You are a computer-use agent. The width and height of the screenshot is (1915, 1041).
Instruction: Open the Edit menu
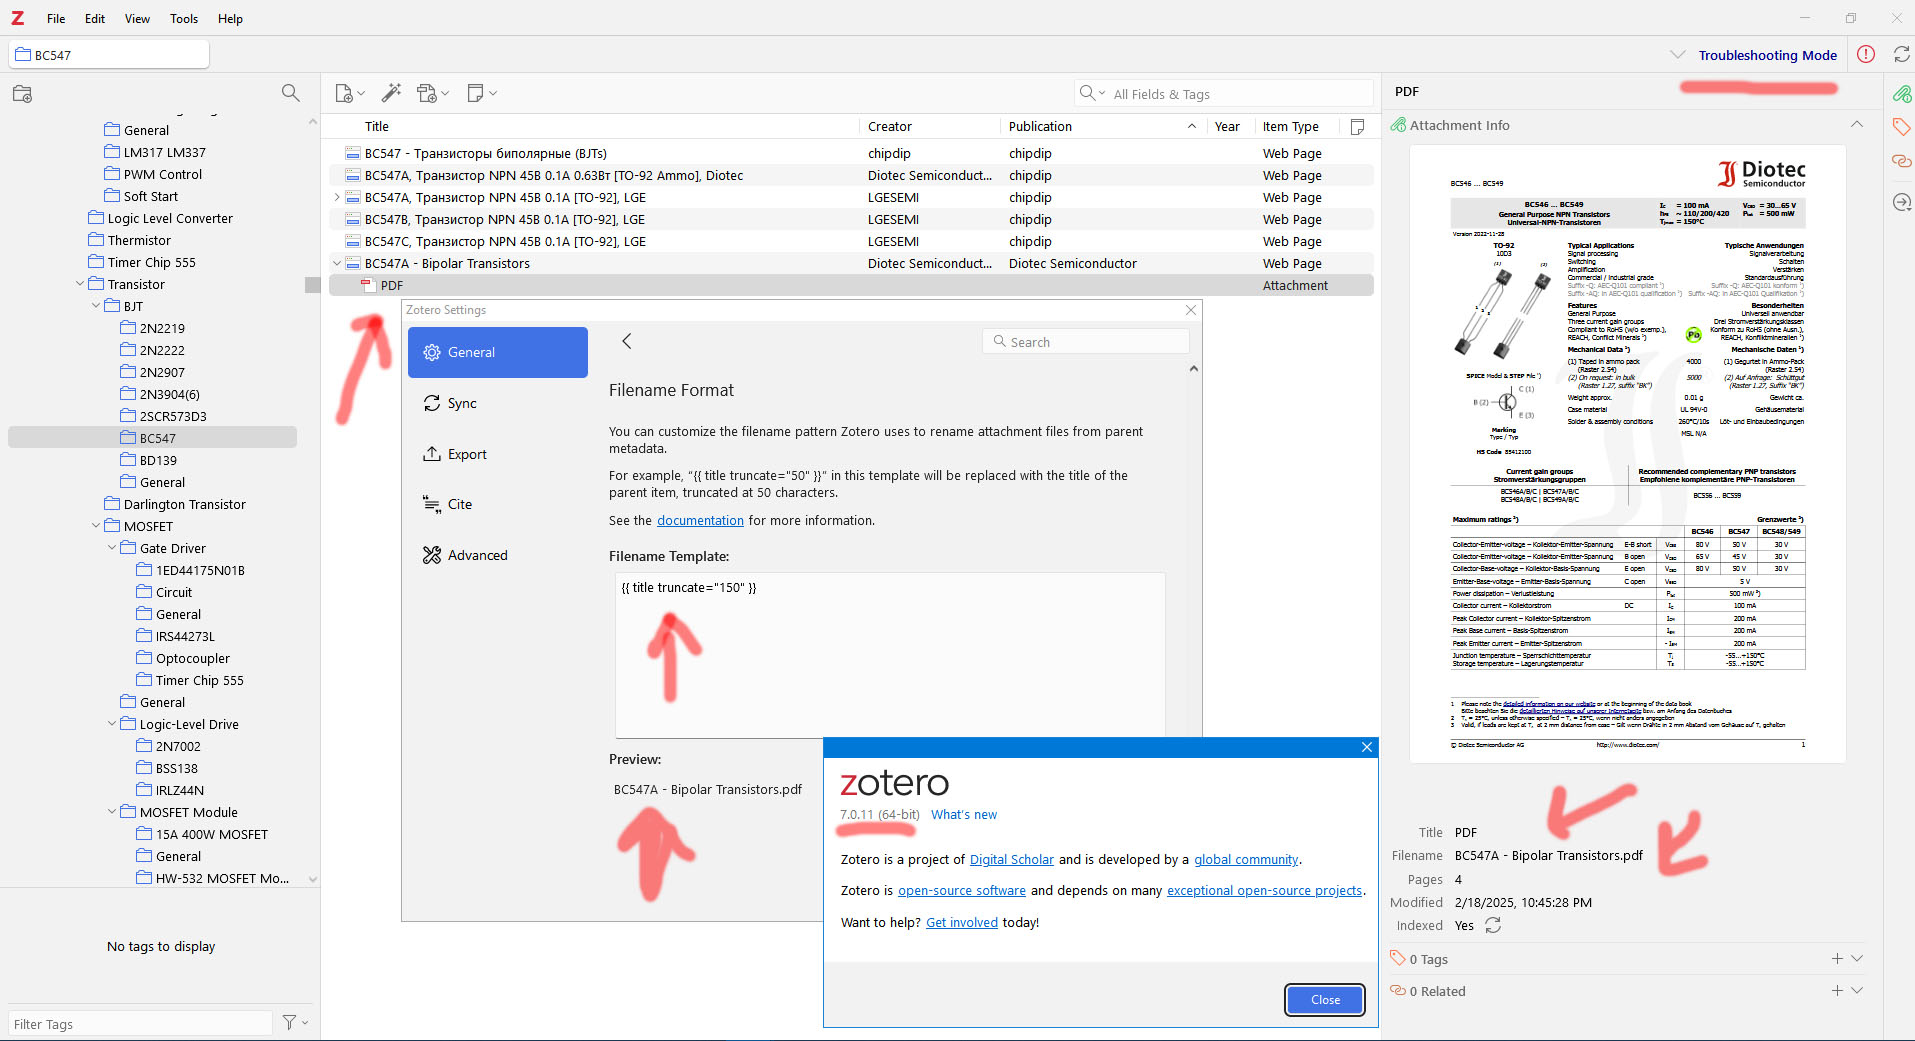(95, 18)
